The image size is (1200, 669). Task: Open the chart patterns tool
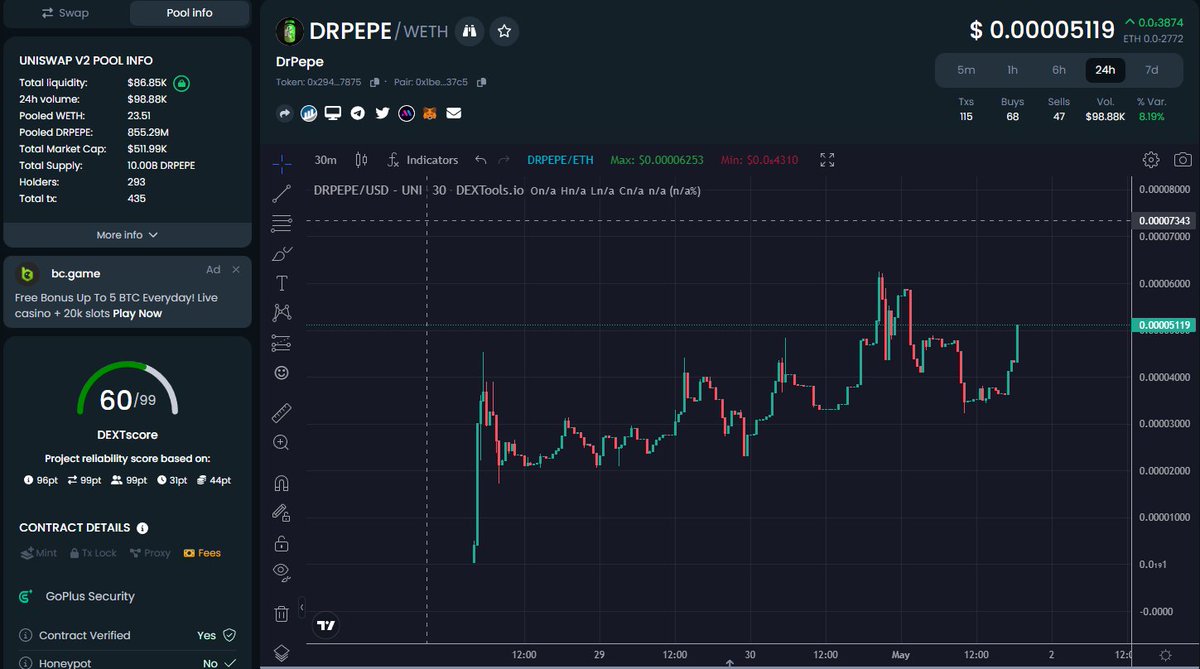click(282, 313)
